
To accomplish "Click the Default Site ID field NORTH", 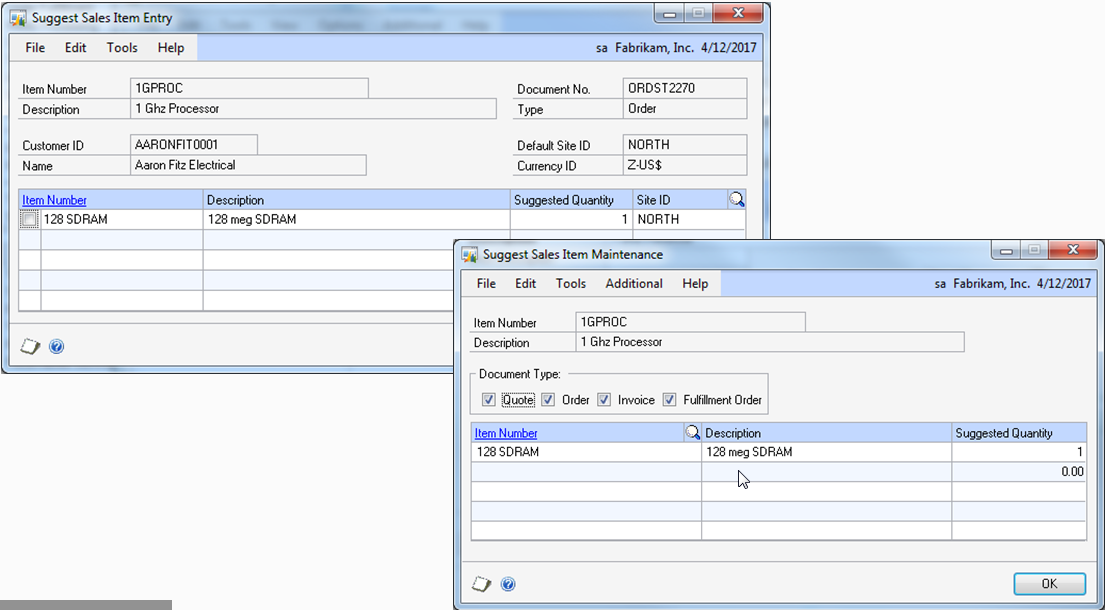I will click(x=685, y=144).
